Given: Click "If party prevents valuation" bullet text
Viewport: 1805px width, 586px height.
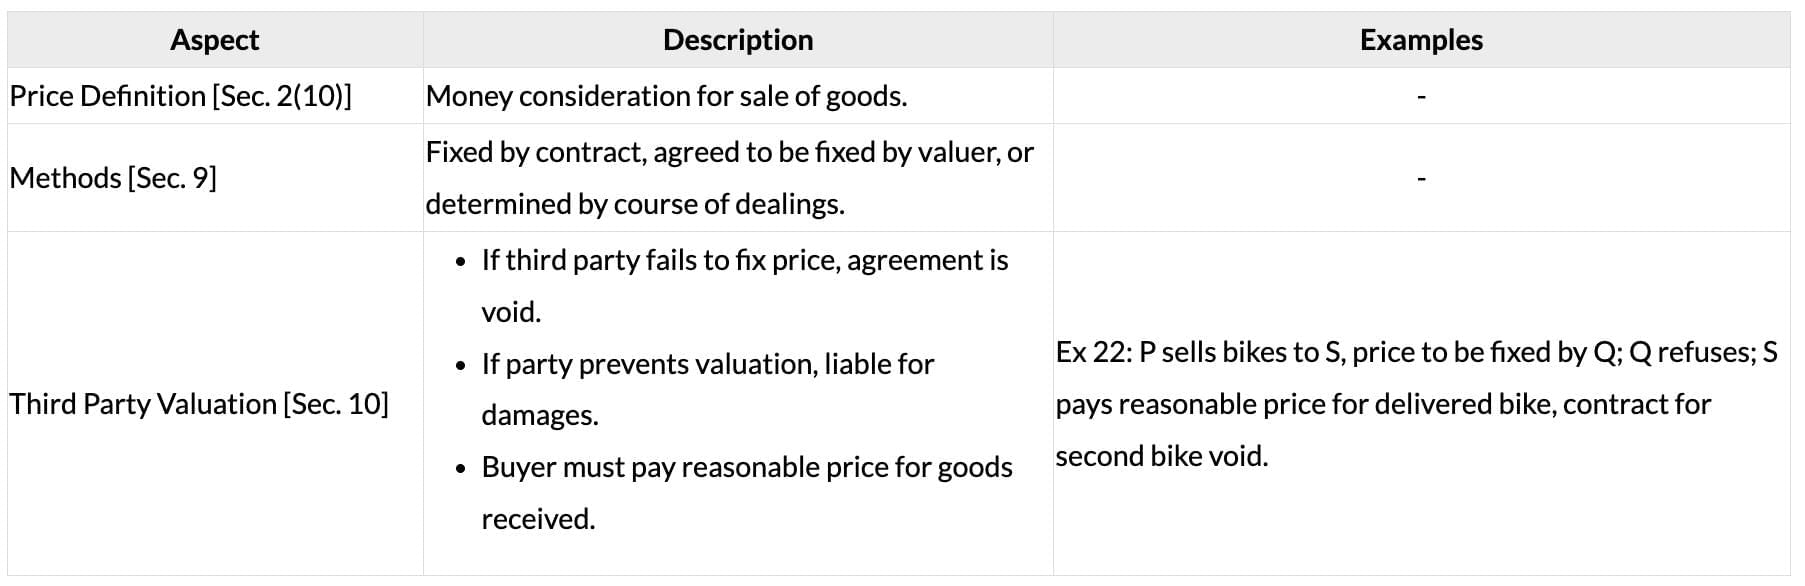Looking at the screenshot, I should coord(707,364).
